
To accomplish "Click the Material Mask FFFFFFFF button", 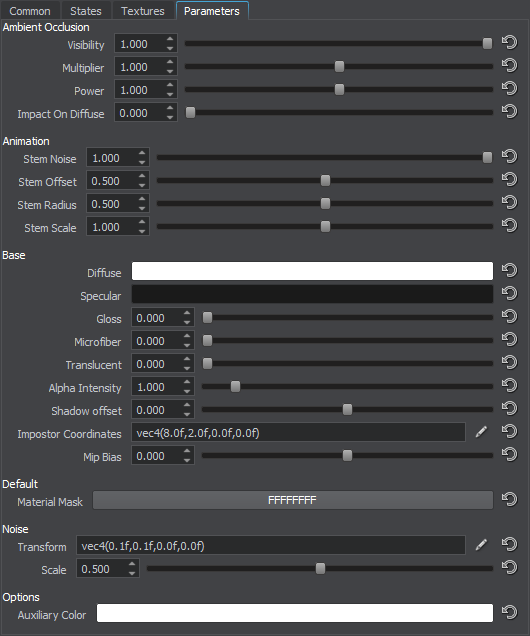I will point(293,500).
